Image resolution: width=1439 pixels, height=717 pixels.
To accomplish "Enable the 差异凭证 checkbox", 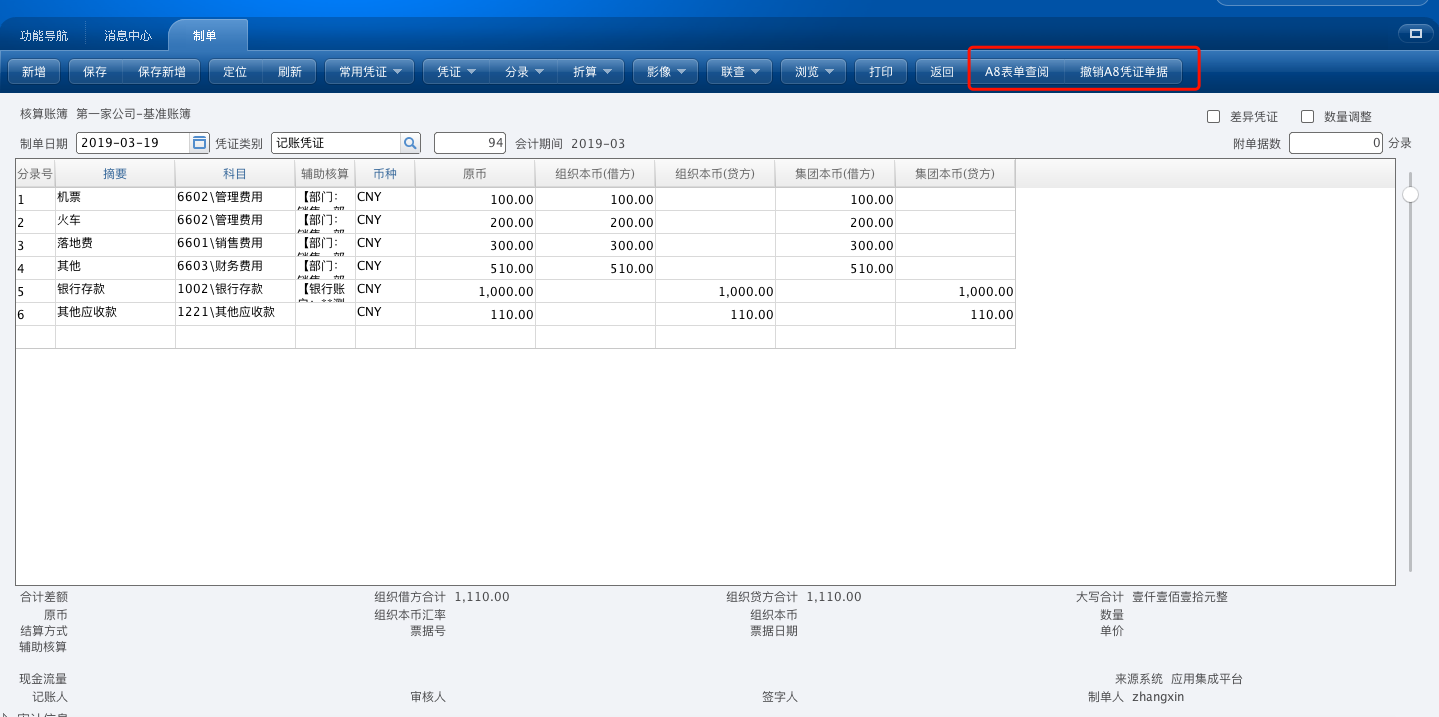I will [x=1214, y=117].
